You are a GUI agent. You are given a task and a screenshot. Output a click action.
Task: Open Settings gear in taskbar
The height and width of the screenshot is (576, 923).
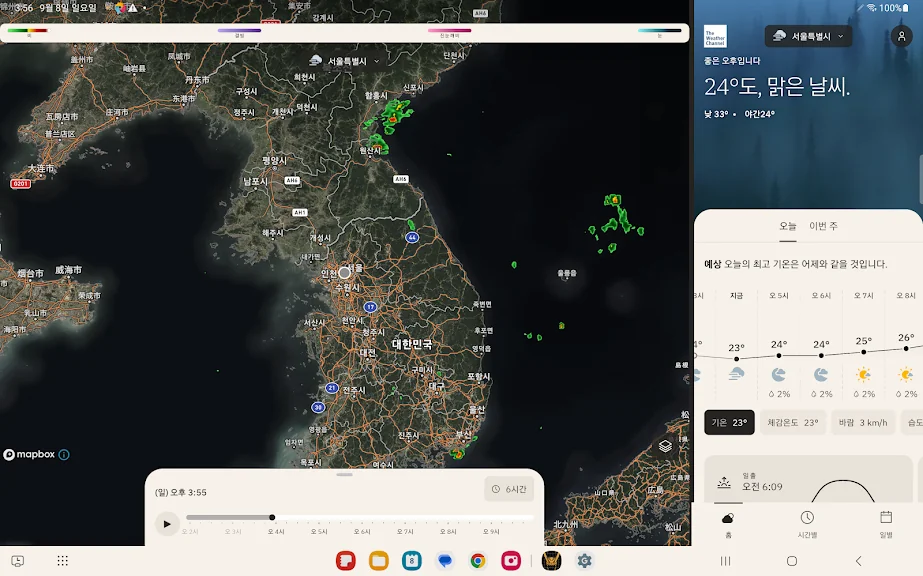pyautogui.click(x=584, y=561)
